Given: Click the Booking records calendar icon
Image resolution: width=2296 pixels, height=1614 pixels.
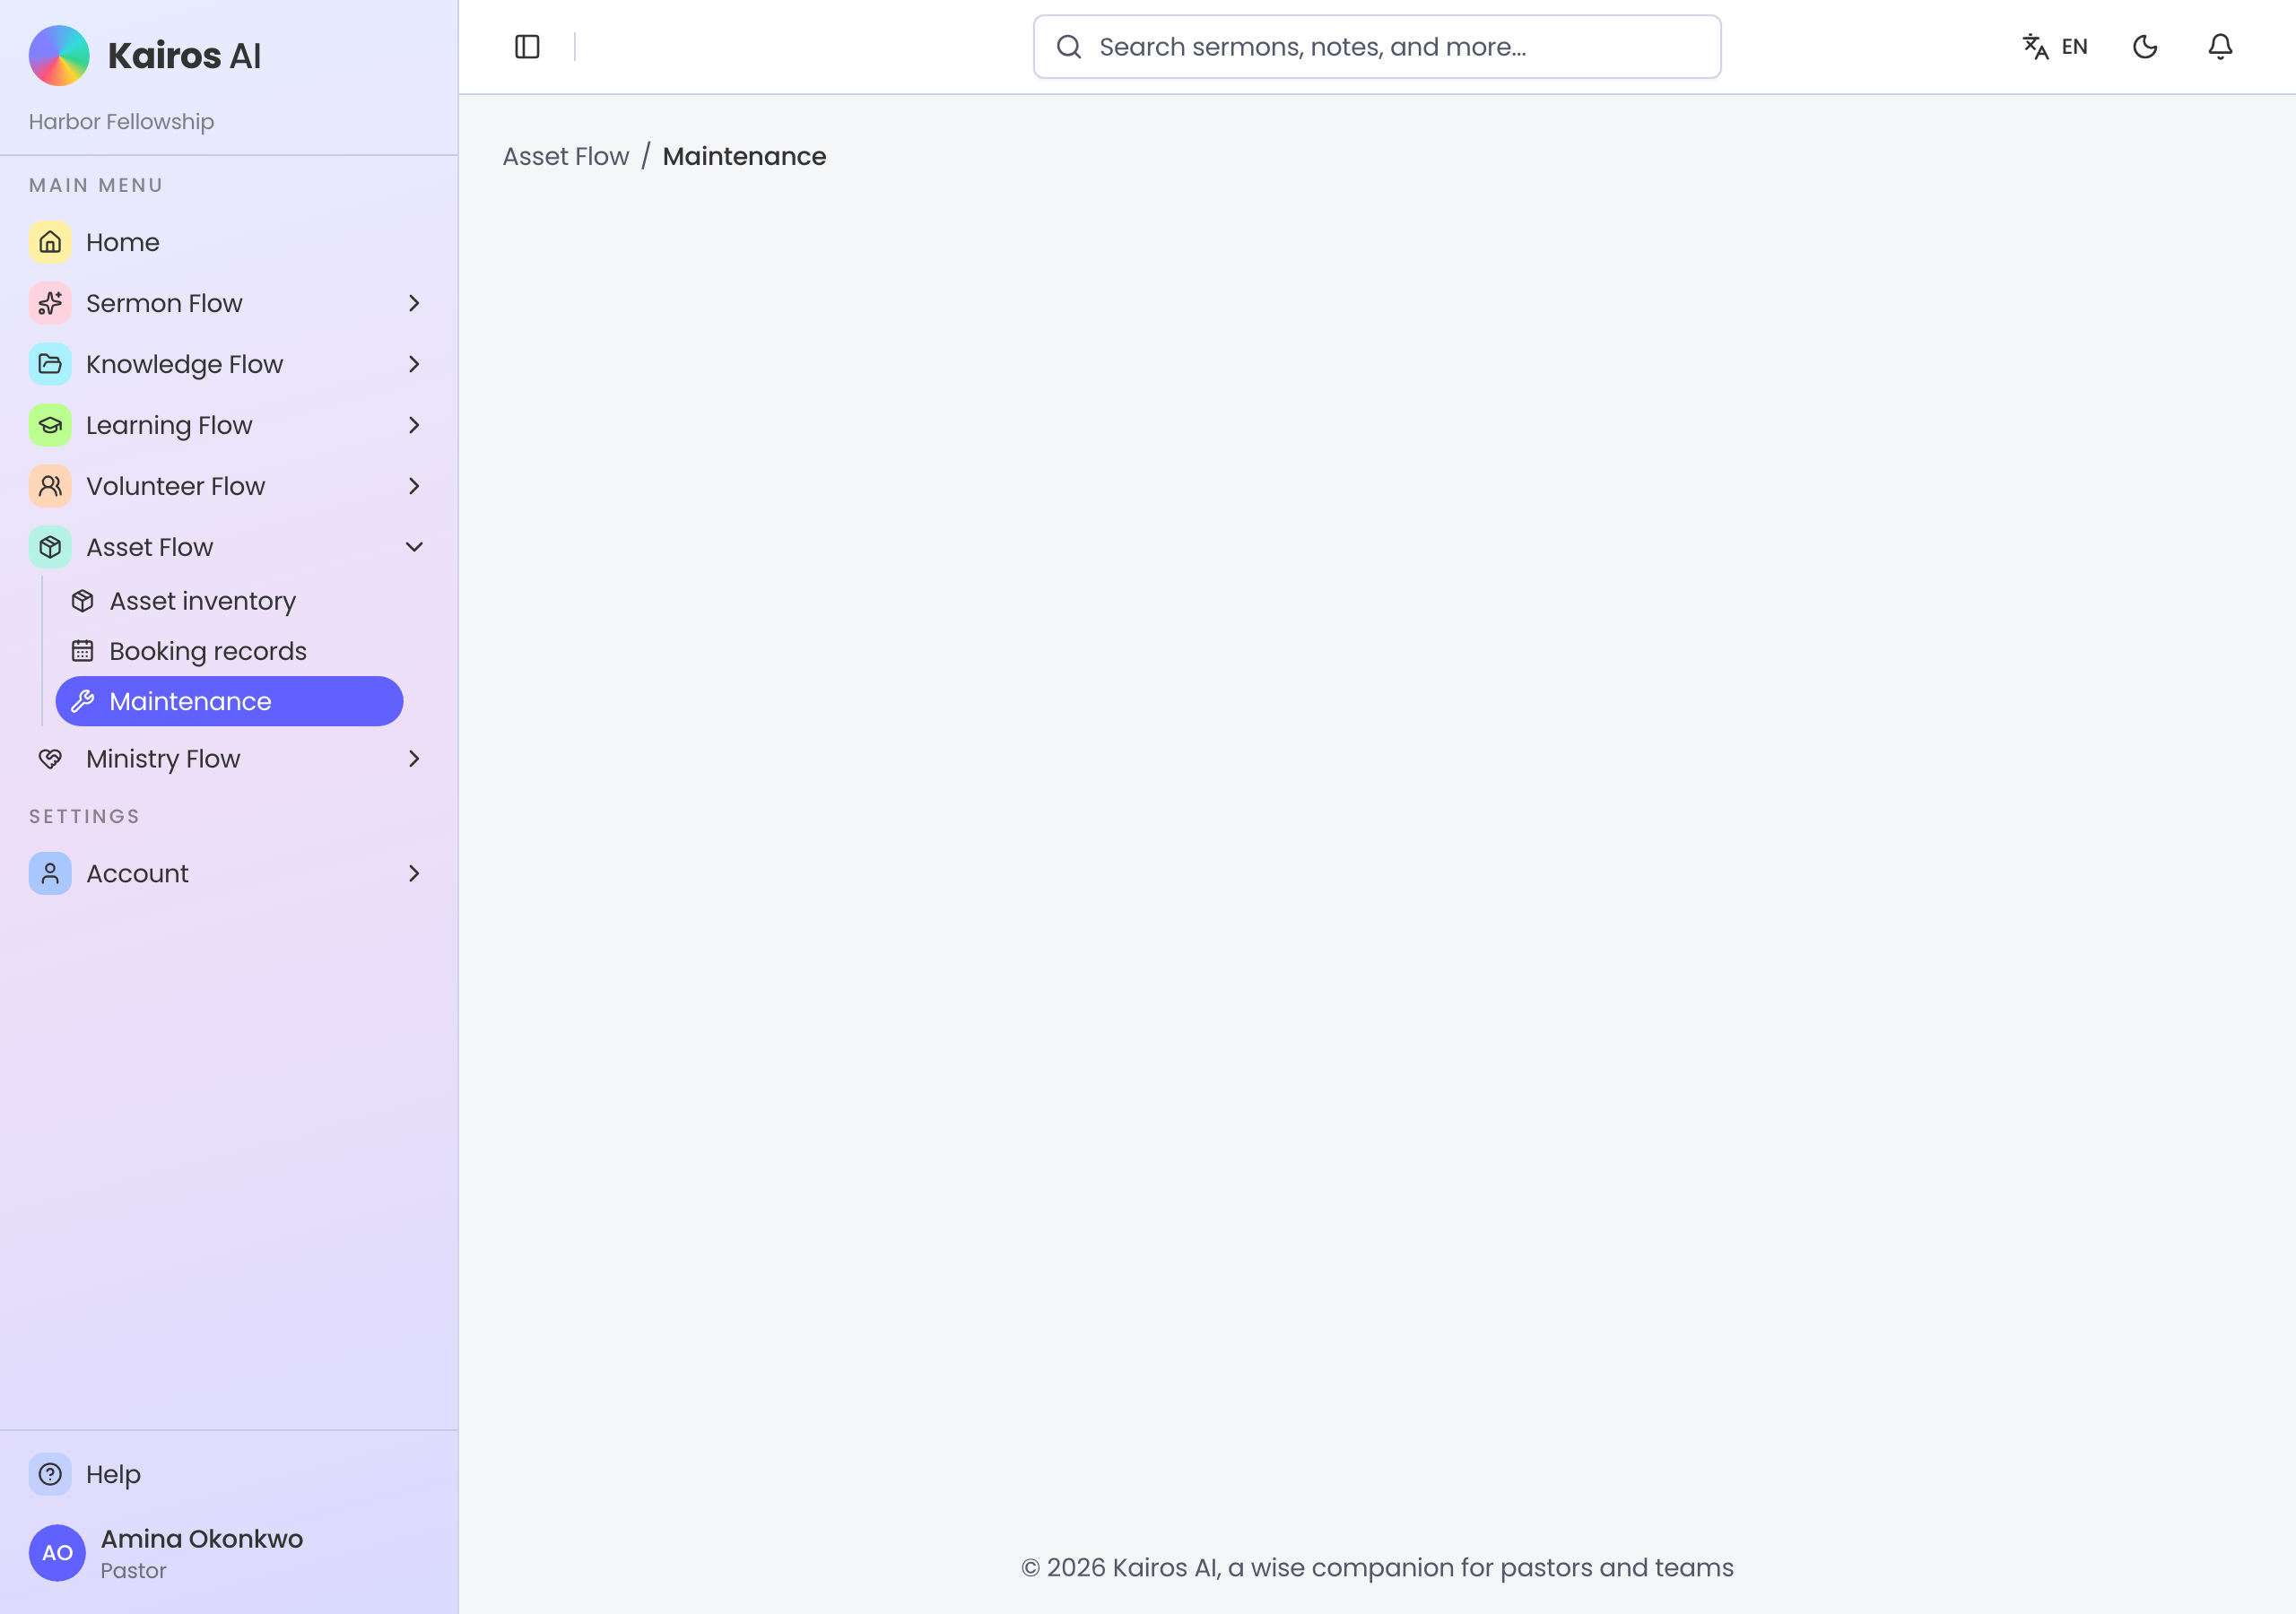Looking at the screenshot, I should pos(83,651).
